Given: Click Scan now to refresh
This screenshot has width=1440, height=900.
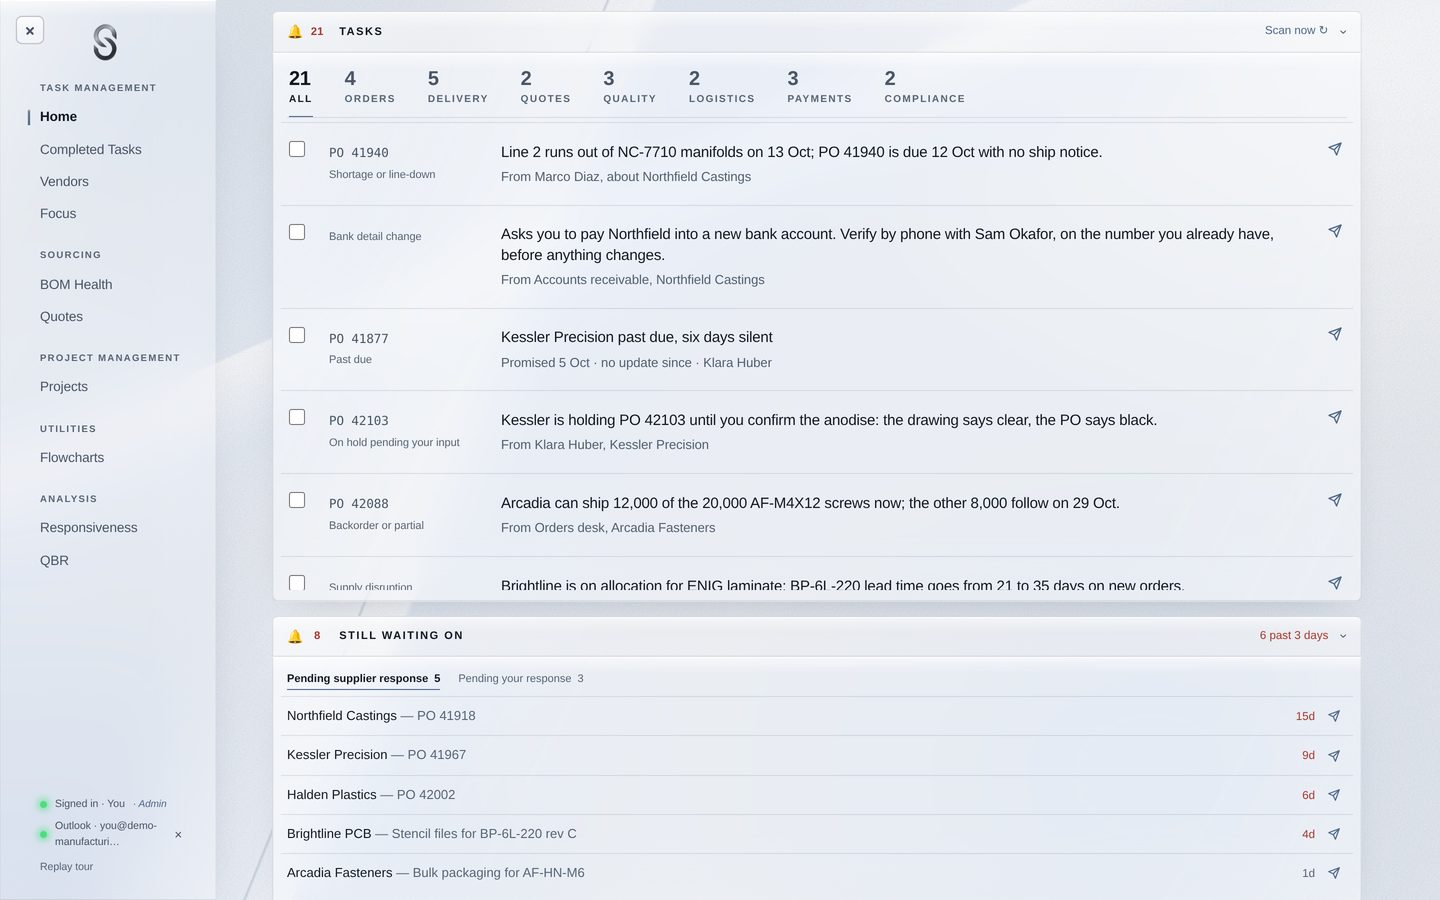Looking at the screenshot, I should coord(1296,30).
